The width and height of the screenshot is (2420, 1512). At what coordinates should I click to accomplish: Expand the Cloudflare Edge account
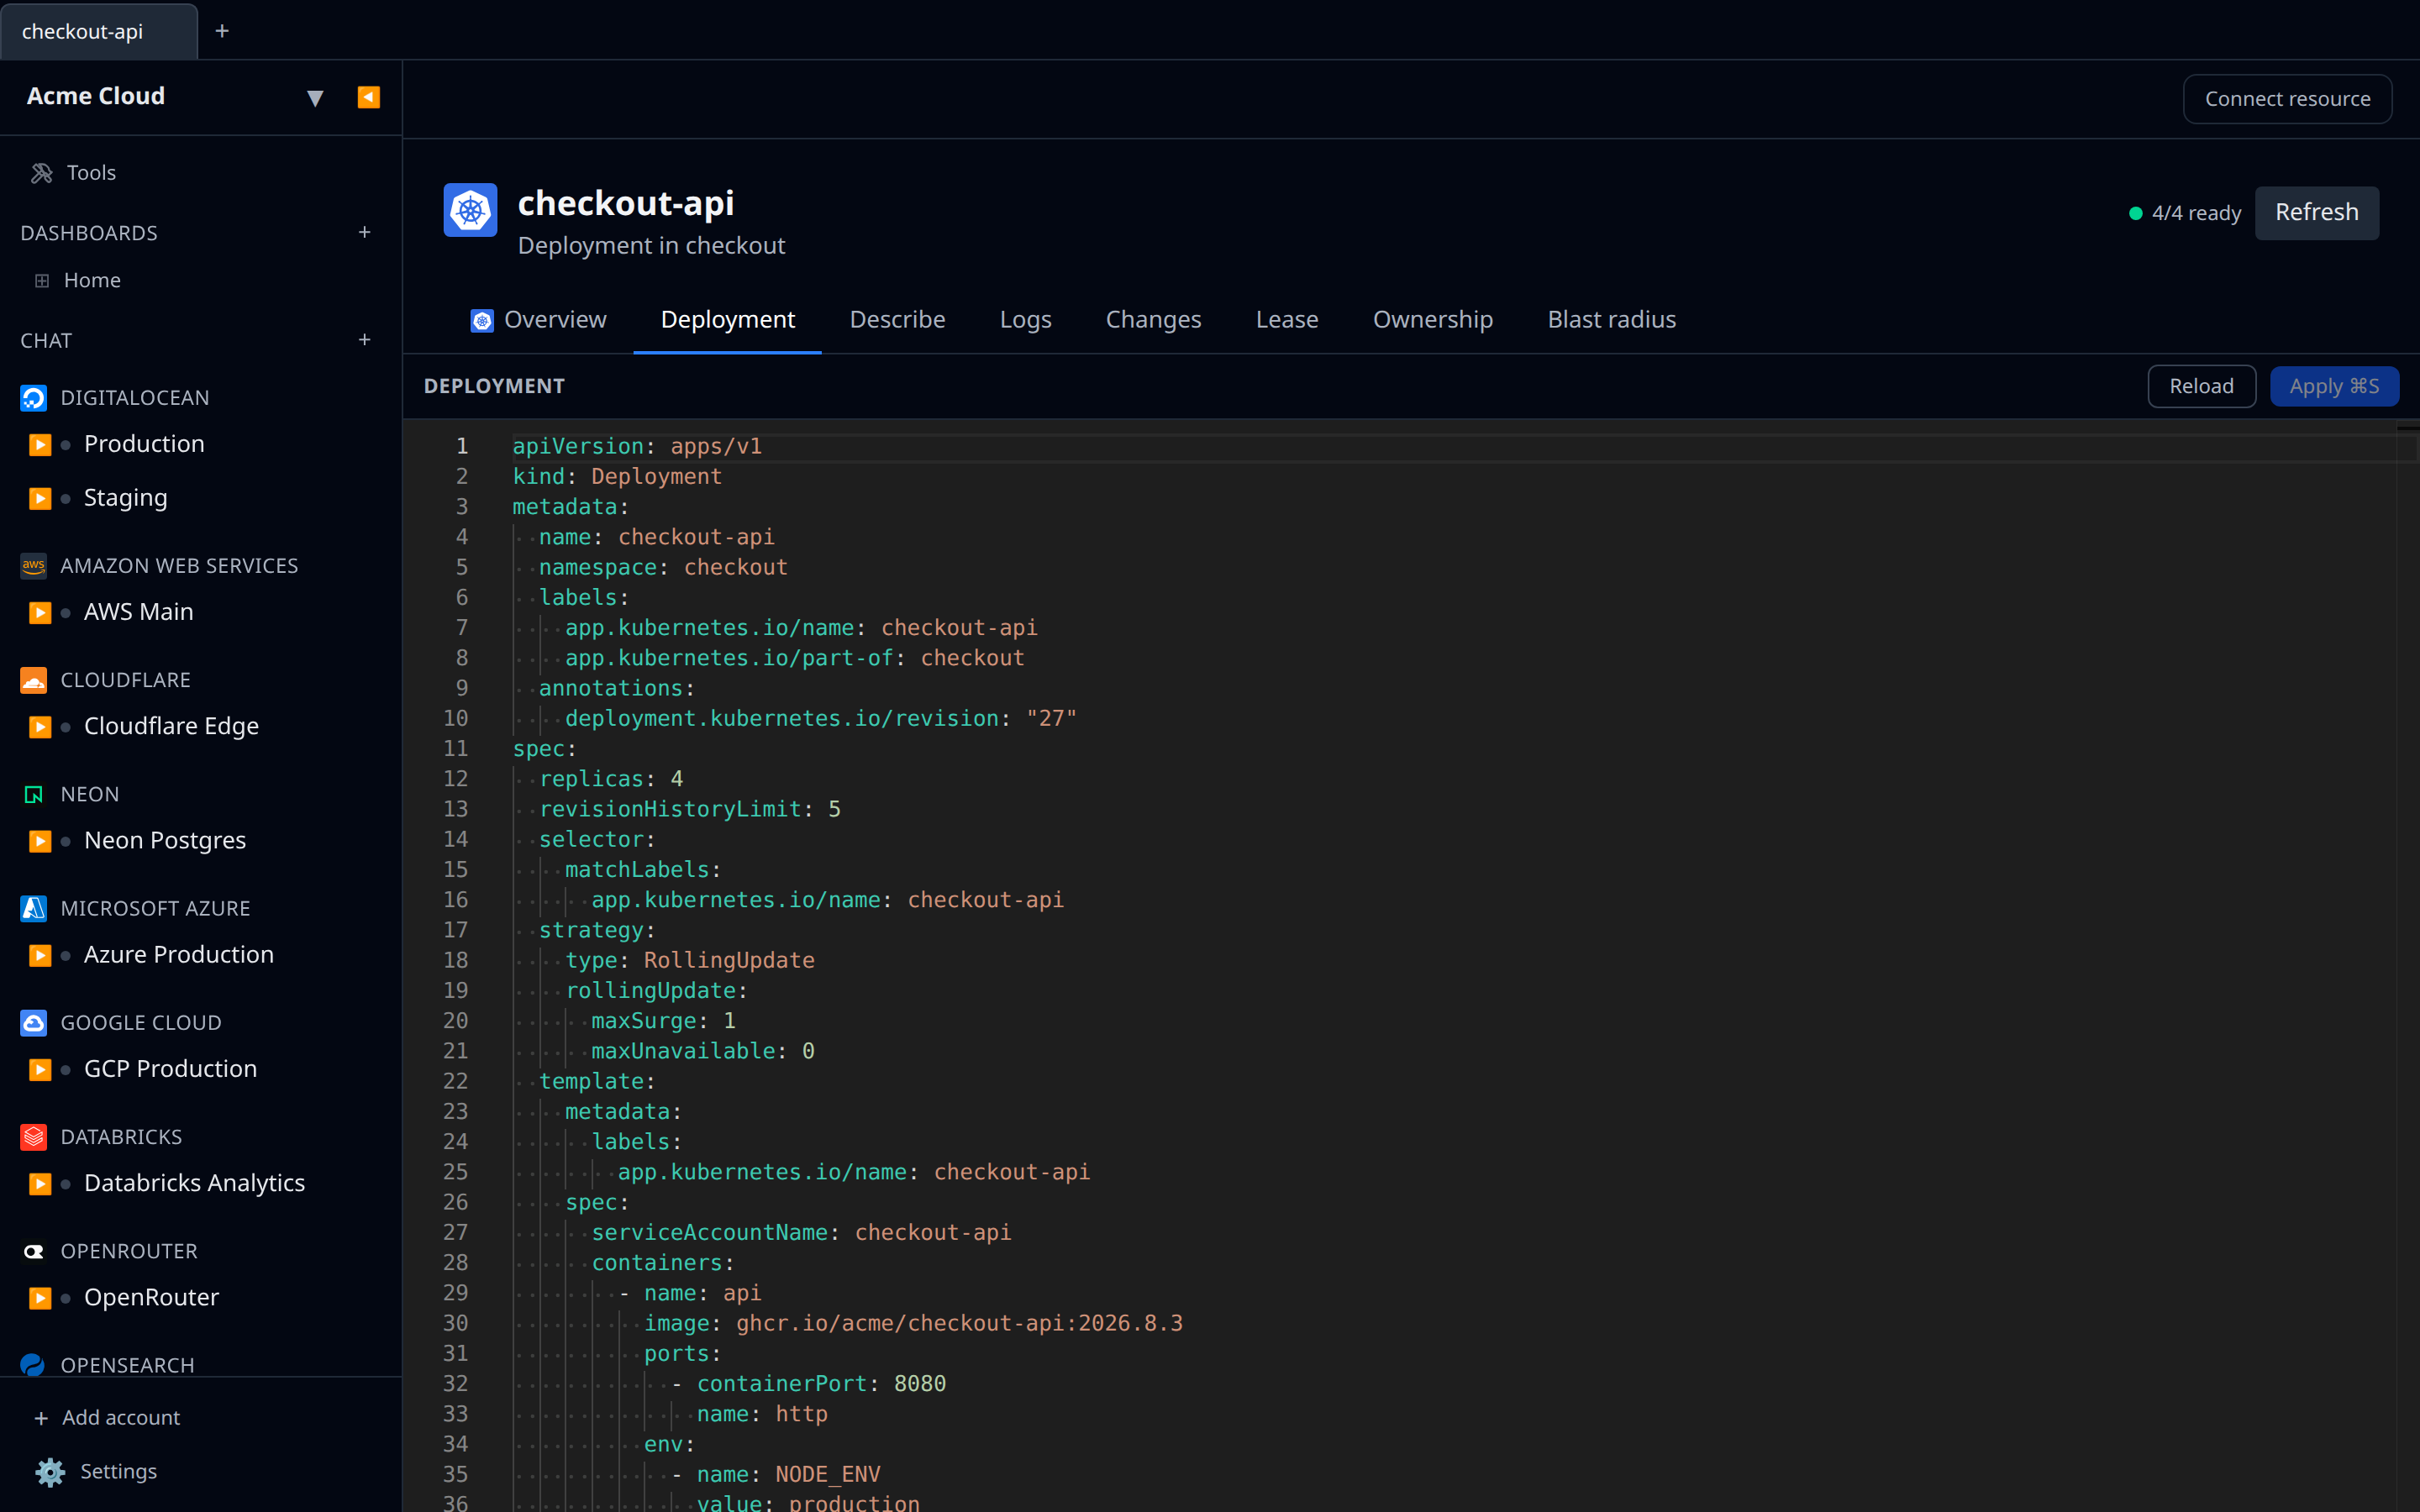tap(40, 726)
